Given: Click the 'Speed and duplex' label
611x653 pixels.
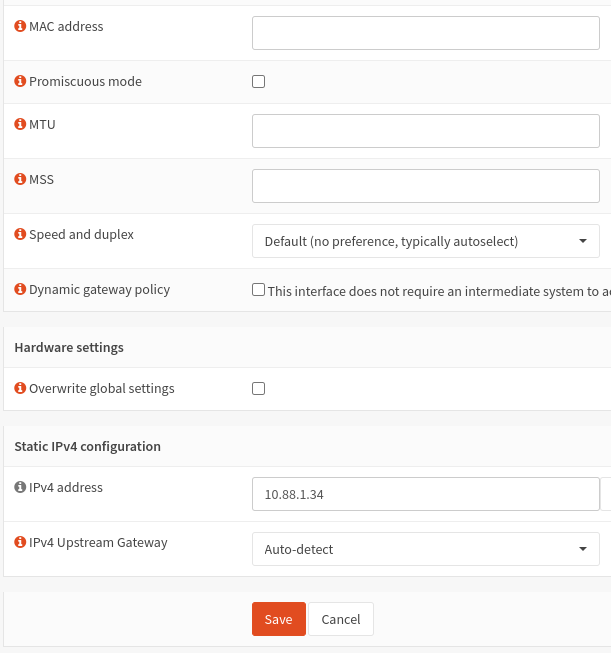Looking at the screenshot, I should click(81, 234).
